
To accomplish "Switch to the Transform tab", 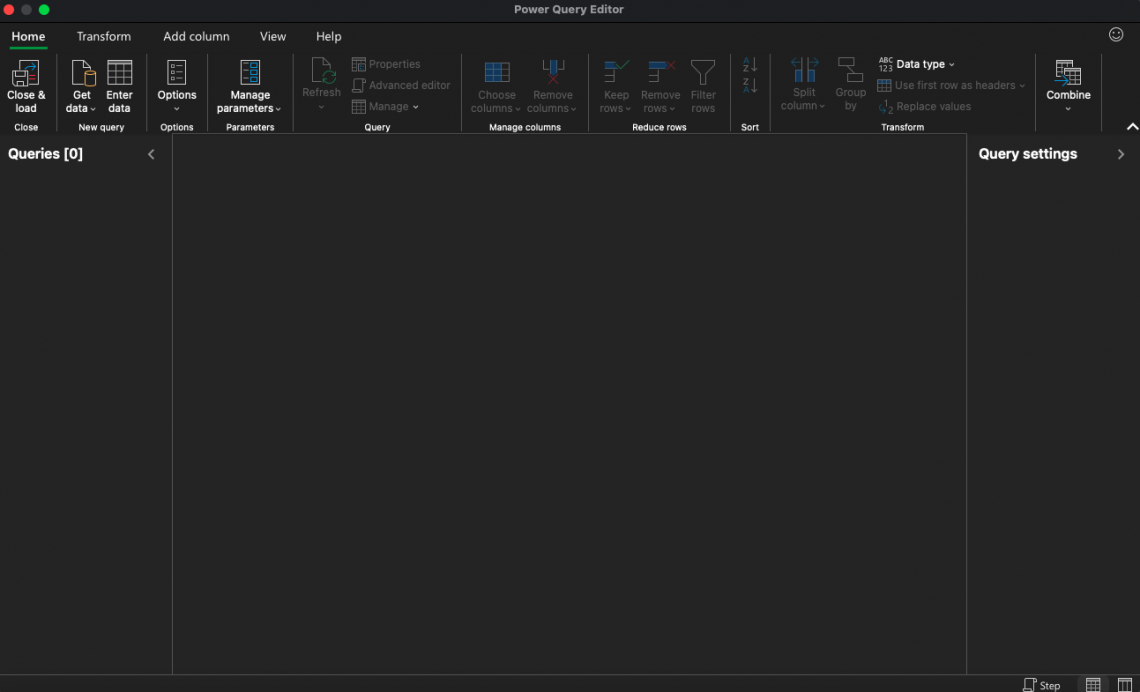I will tap(104, 36).
